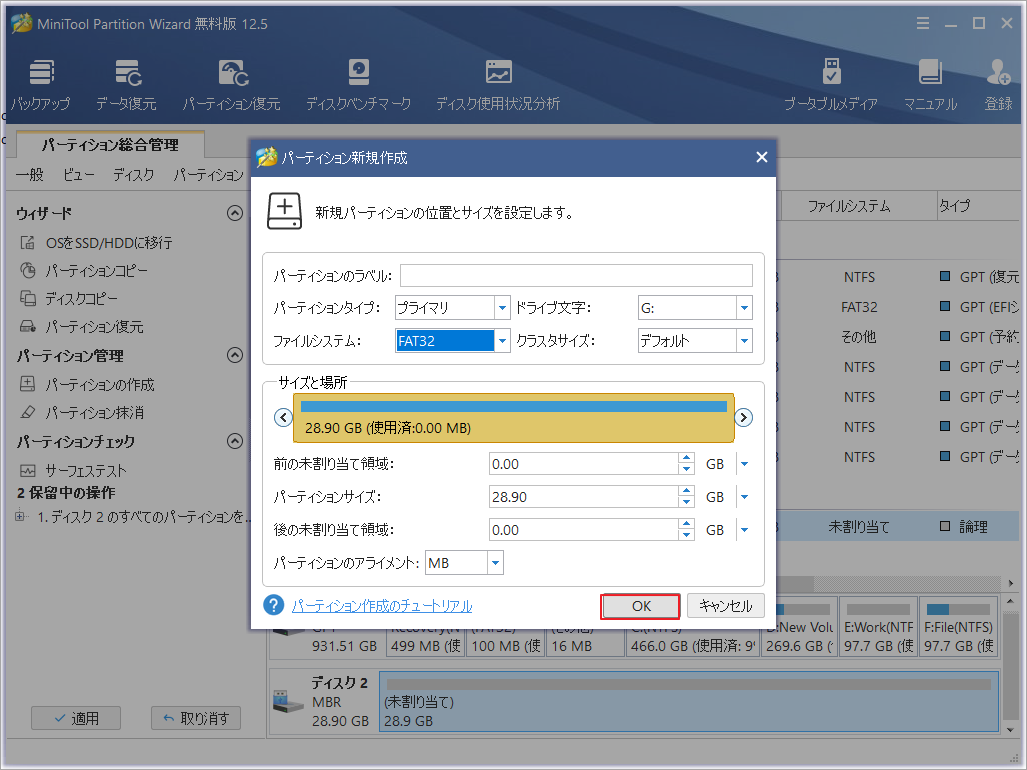Change パーティションのアライメント unit dropdown
Screen dimensions: 1027x770
(494, 562)
